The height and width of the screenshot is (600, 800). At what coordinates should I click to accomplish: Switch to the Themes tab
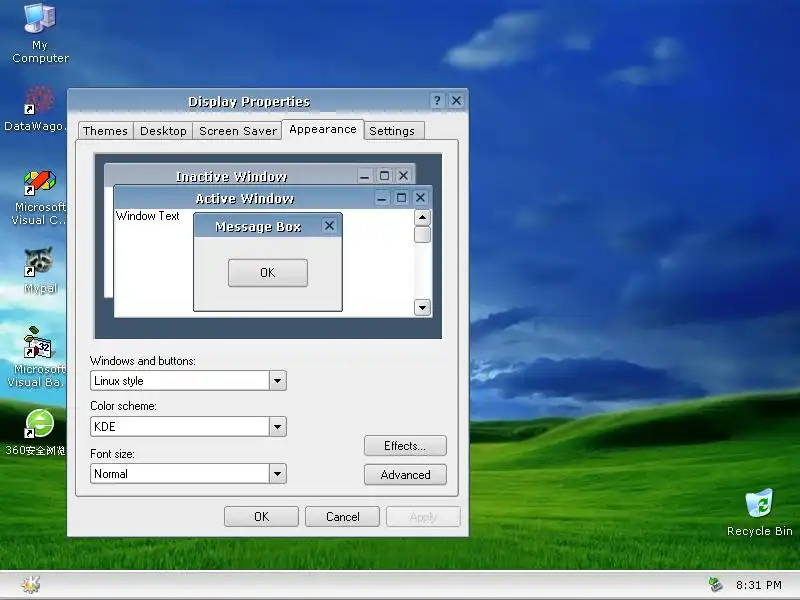[x=105, y=131]
